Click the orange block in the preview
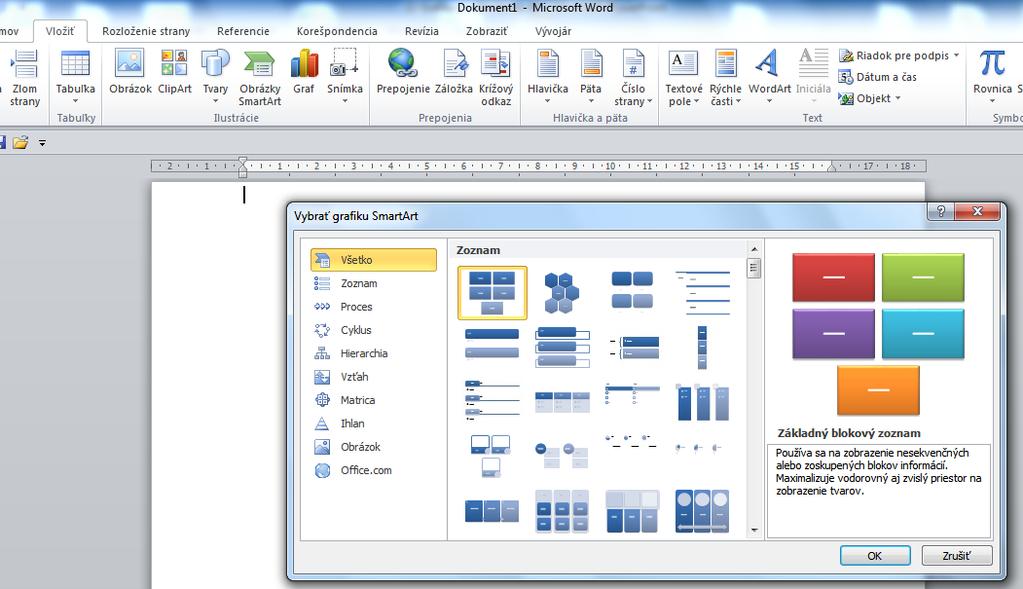Image resolution: width=1023 pixels, height=589 pixels. point(878,390)
